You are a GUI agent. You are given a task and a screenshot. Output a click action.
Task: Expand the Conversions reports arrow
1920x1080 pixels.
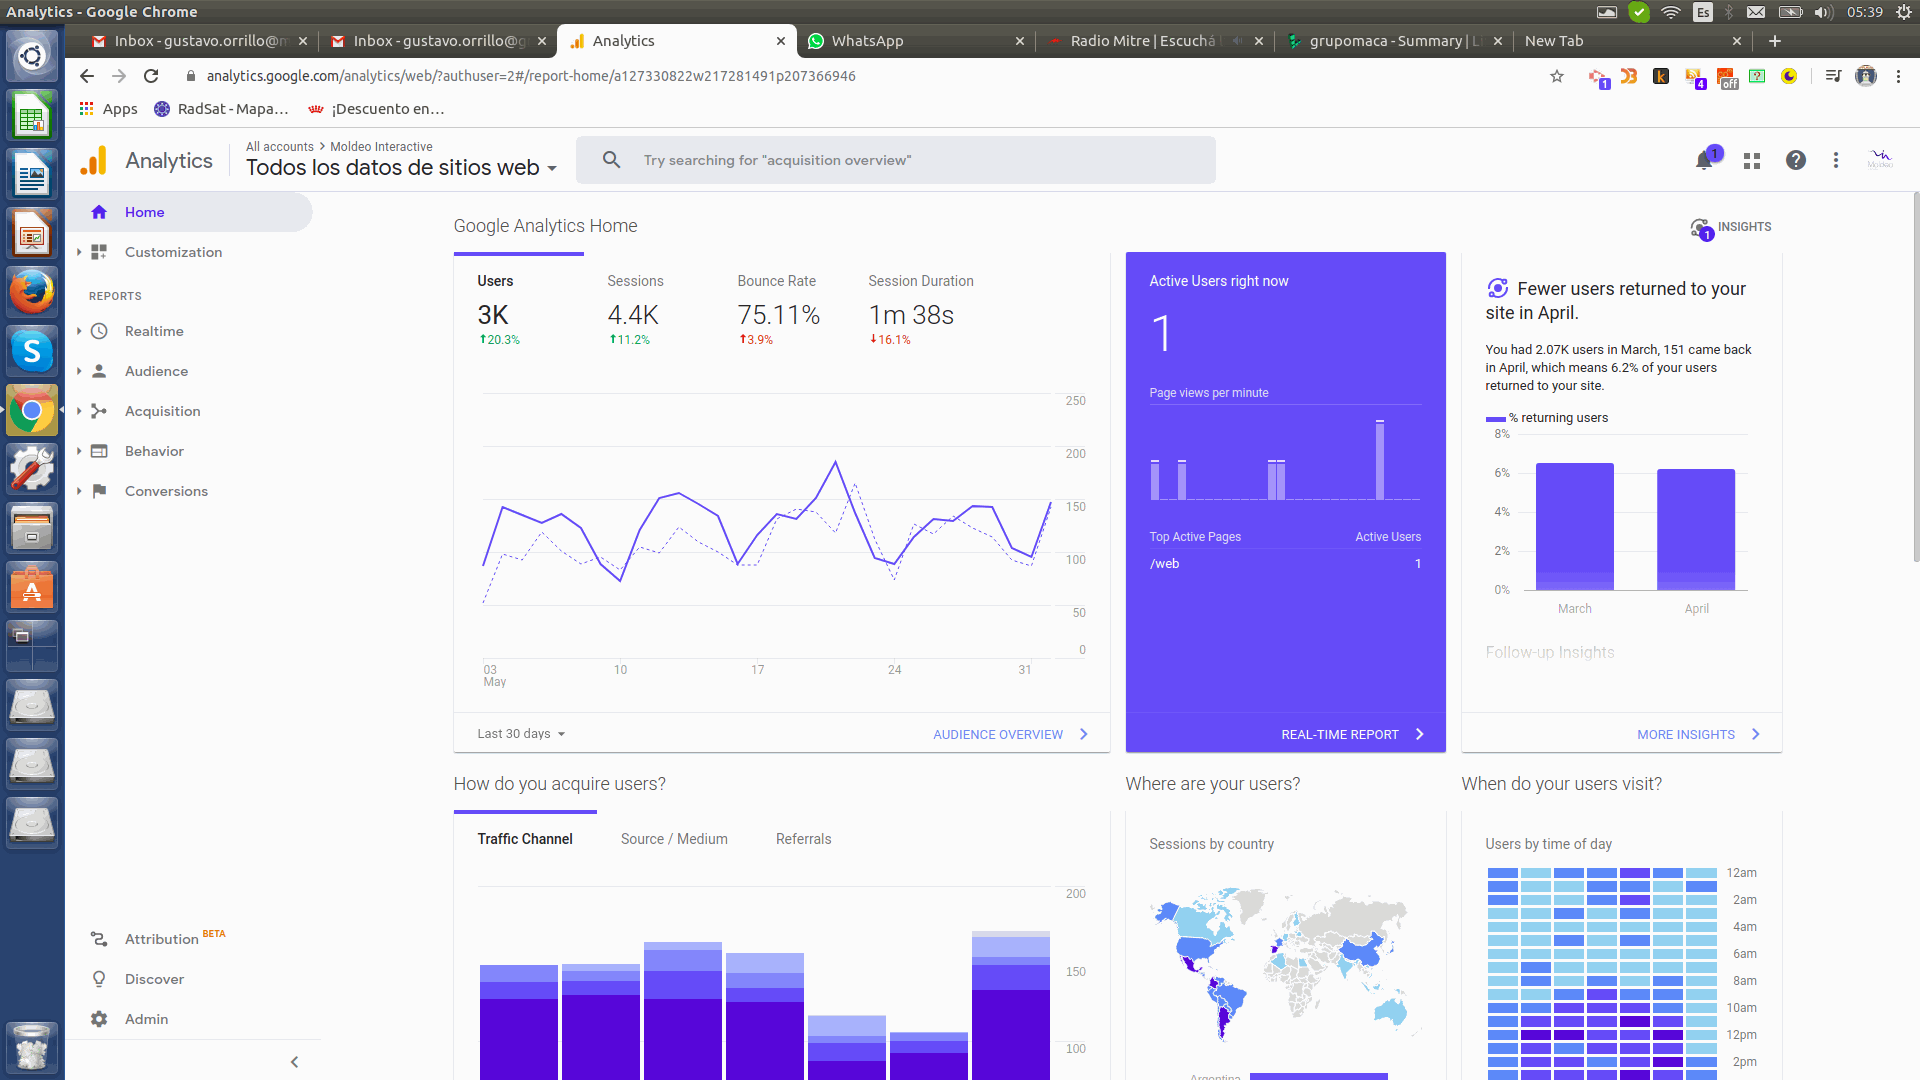click(79, 491)
